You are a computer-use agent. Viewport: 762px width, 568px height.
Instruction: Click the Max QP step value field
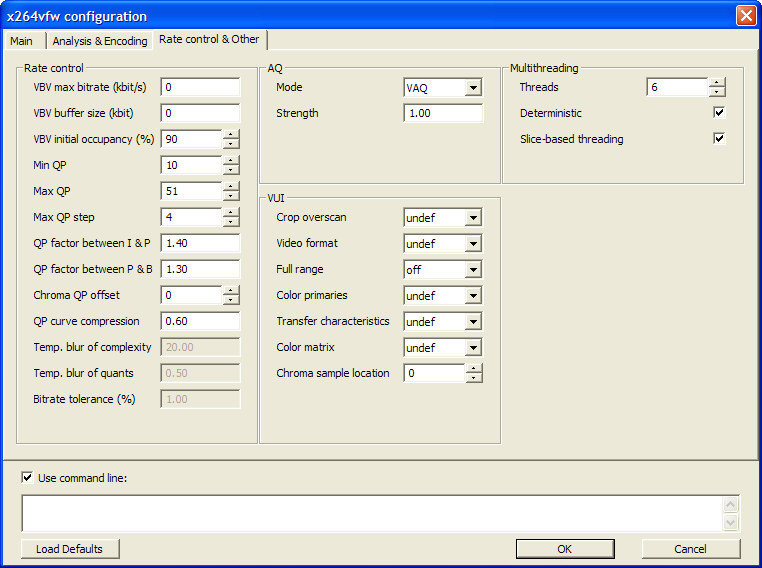point(191,217)
